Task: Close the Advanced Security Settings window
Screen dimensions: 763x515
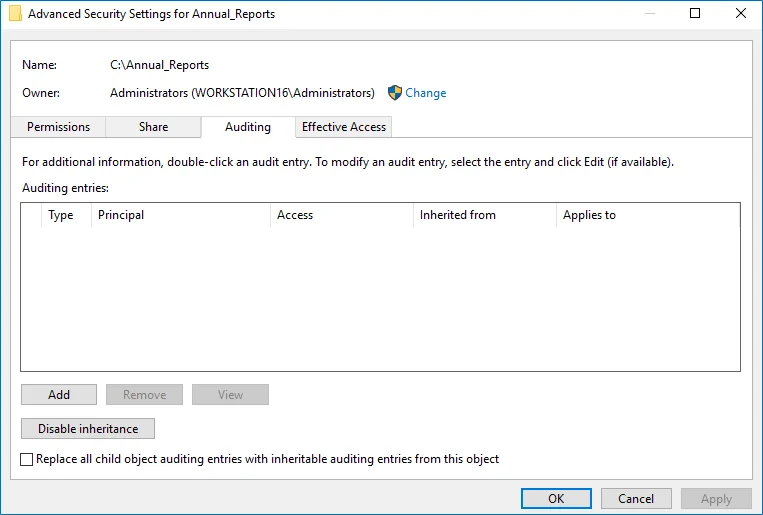Action: [x=741, y=13]
